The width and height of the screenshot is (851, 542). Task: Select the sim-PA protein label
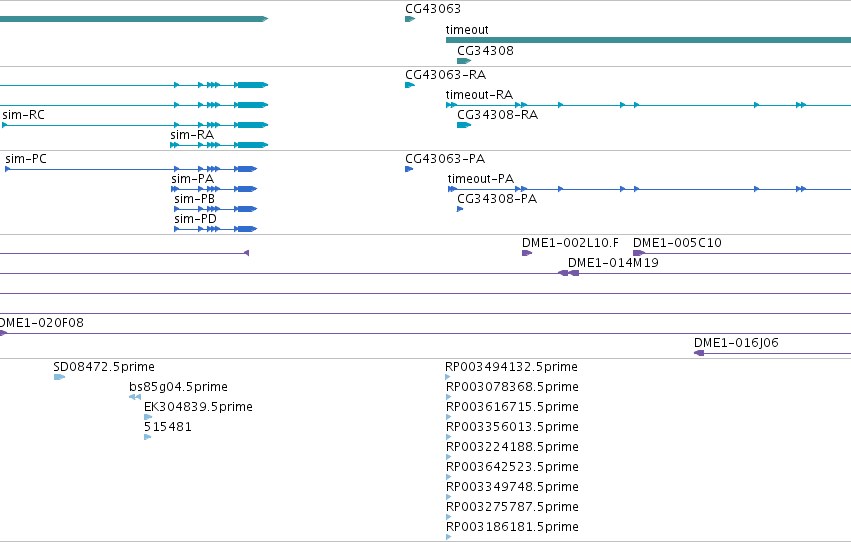[x=192, y=179]
